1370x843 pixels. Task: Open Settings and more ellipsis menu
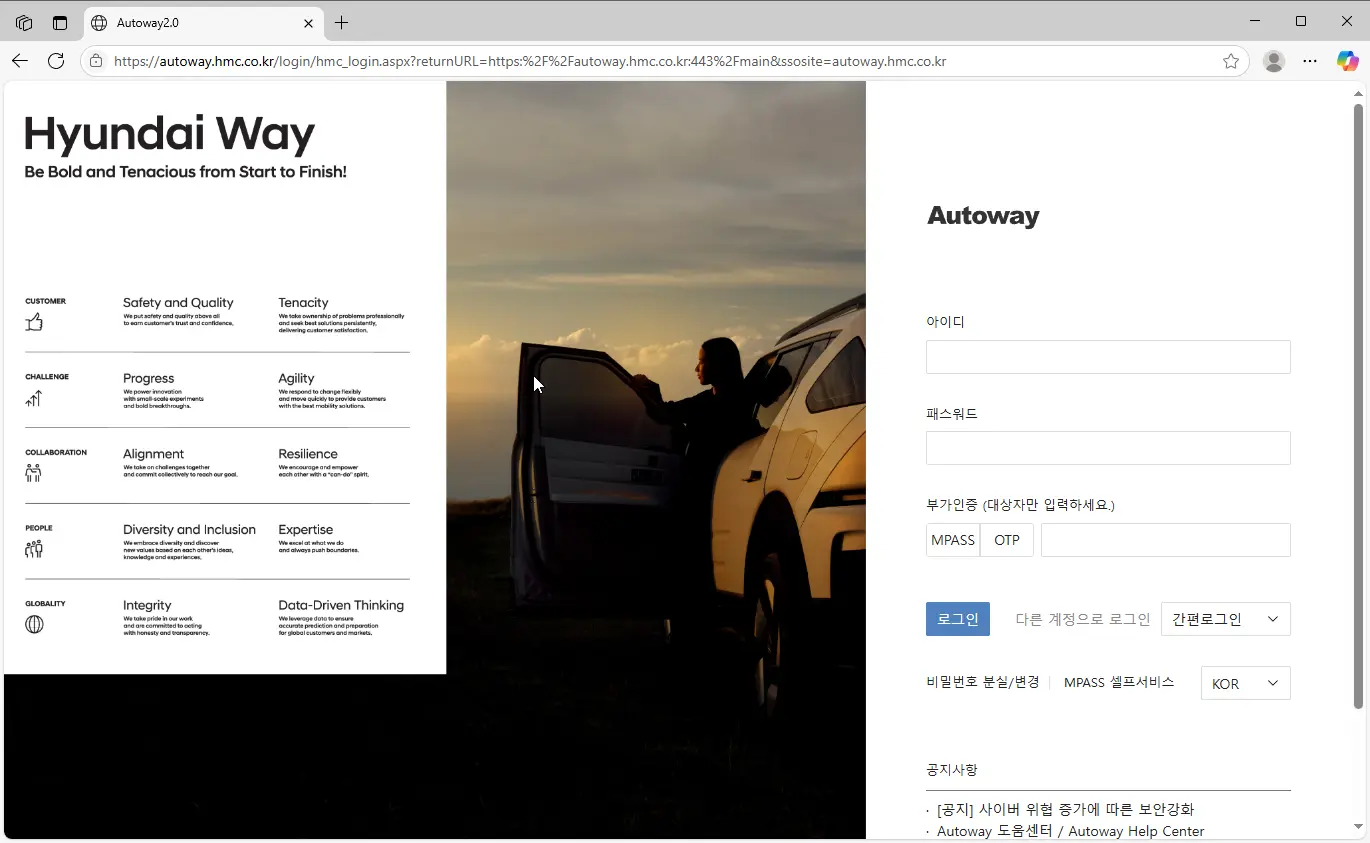coord(1310,61)
